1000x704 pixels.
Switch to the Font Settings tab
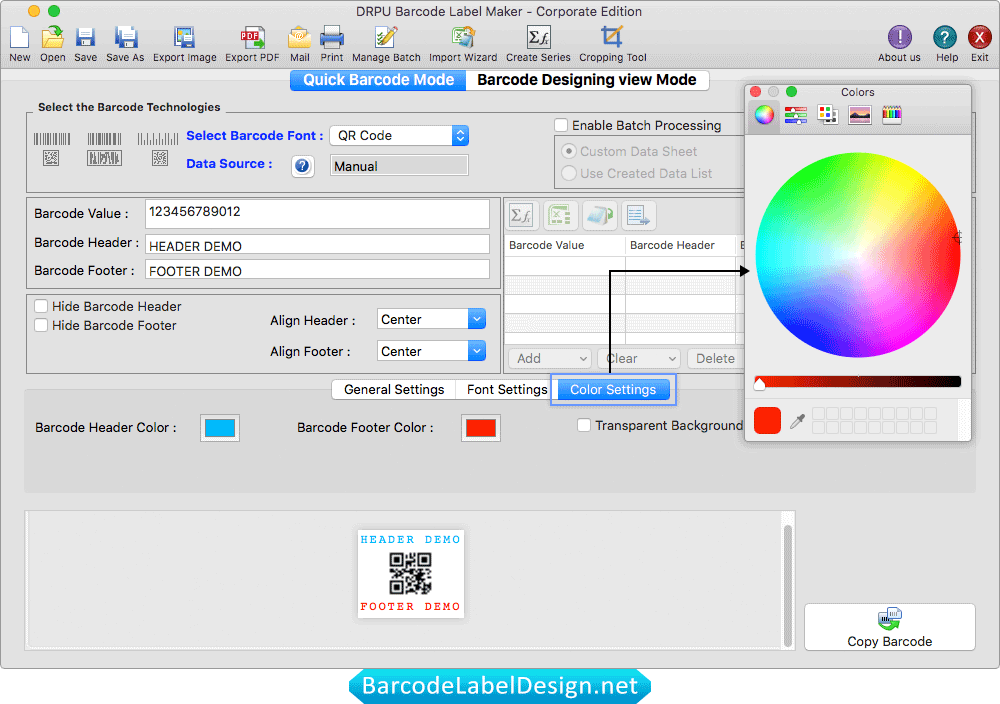507,389
